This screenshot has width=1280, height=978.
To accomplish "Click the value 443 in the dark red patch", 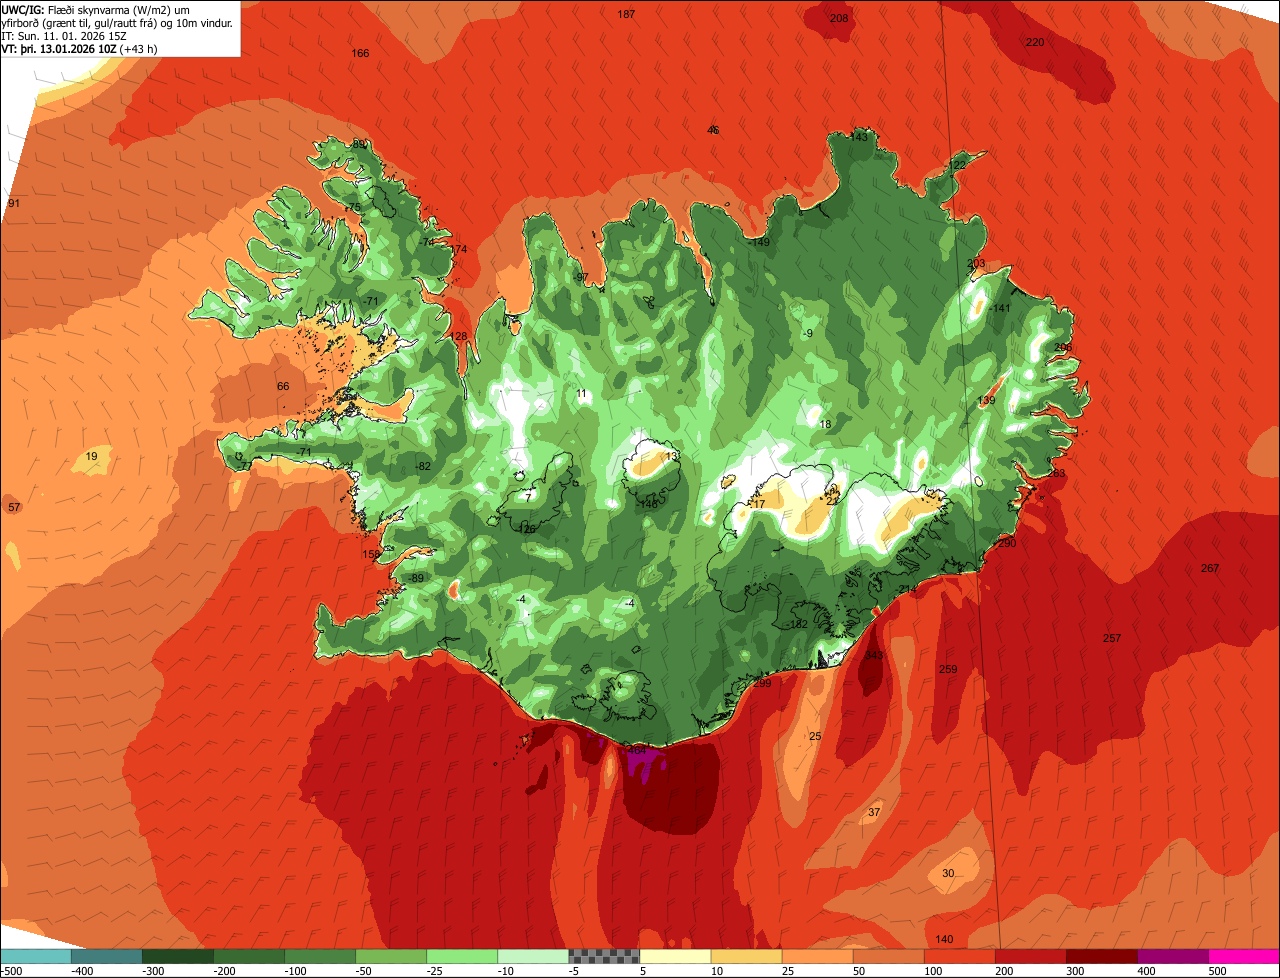I will (874, 655).
